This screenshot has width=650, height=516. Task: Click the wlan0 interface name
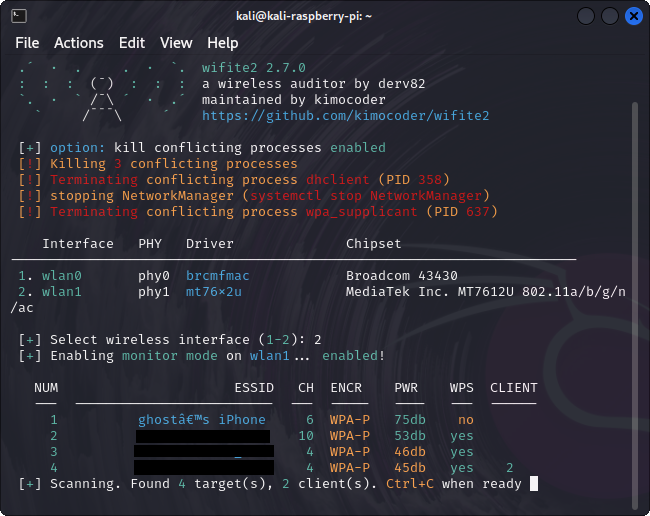click(x=62, y=276)
